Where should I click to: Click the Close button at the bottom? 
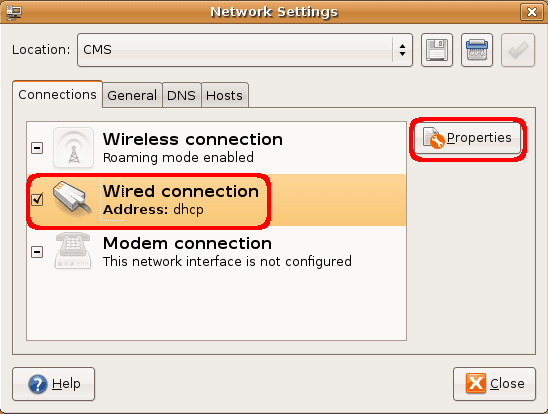[494, 384]
